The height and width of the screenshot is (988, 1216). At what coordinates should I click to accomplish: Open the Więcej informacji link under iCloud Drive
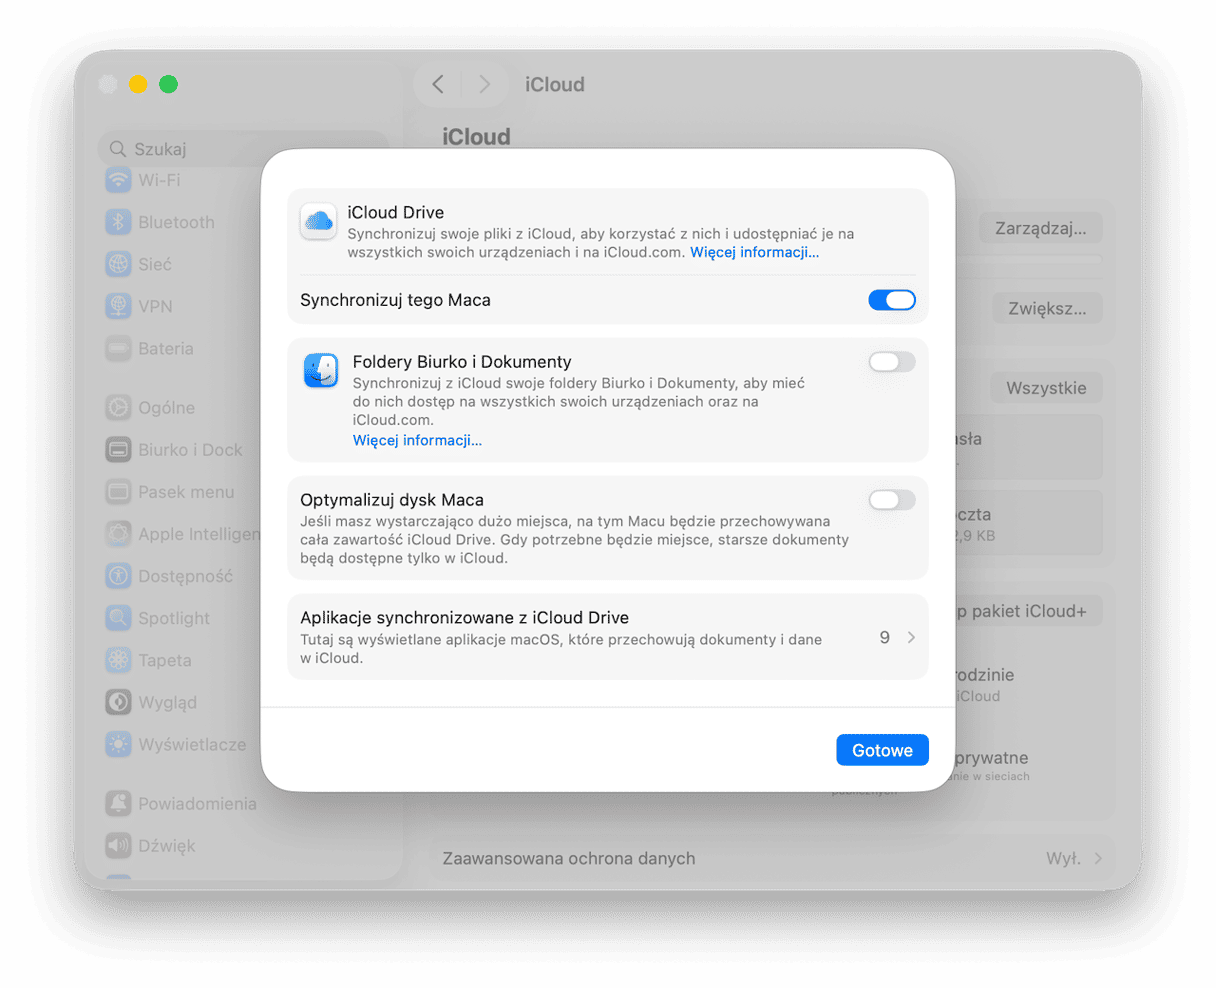point(754,252)
